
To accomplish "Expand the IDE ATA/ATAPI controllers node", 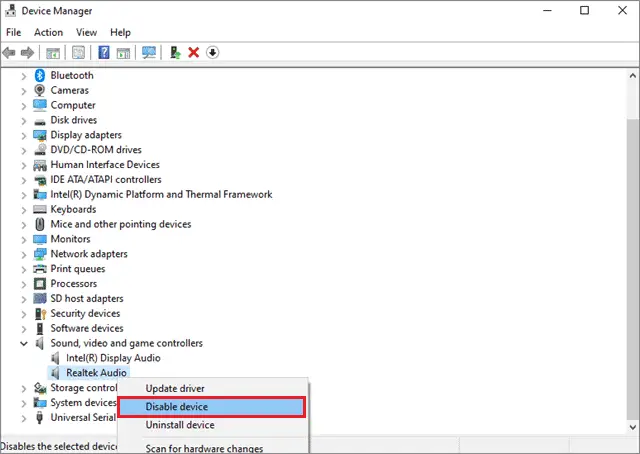I will [24, 180].
